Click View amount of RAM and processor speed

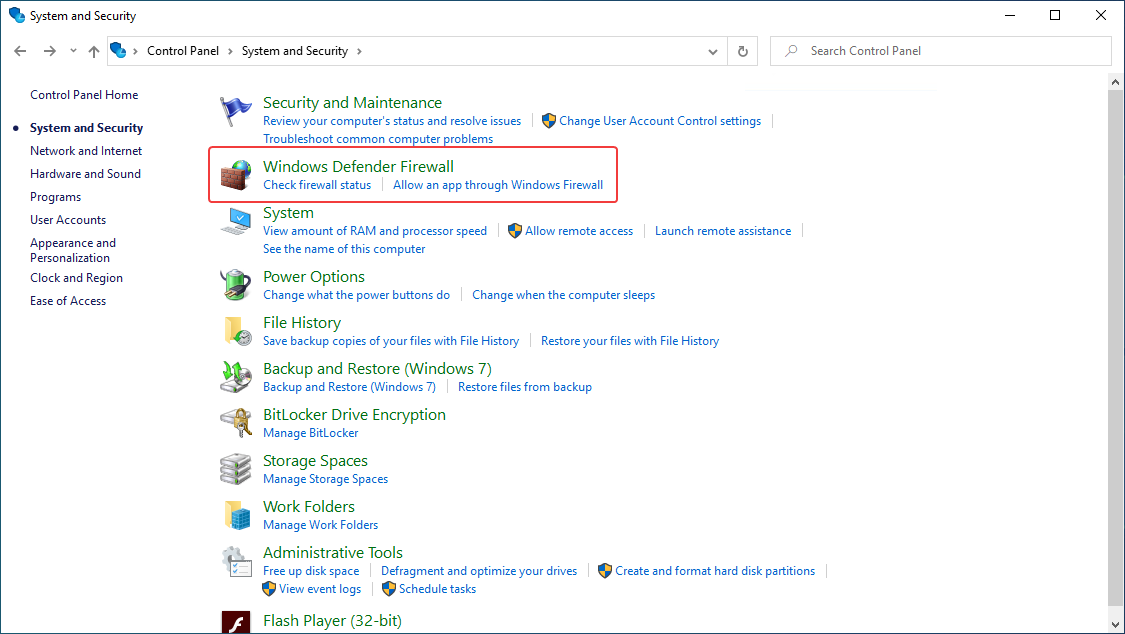(375, 231)
